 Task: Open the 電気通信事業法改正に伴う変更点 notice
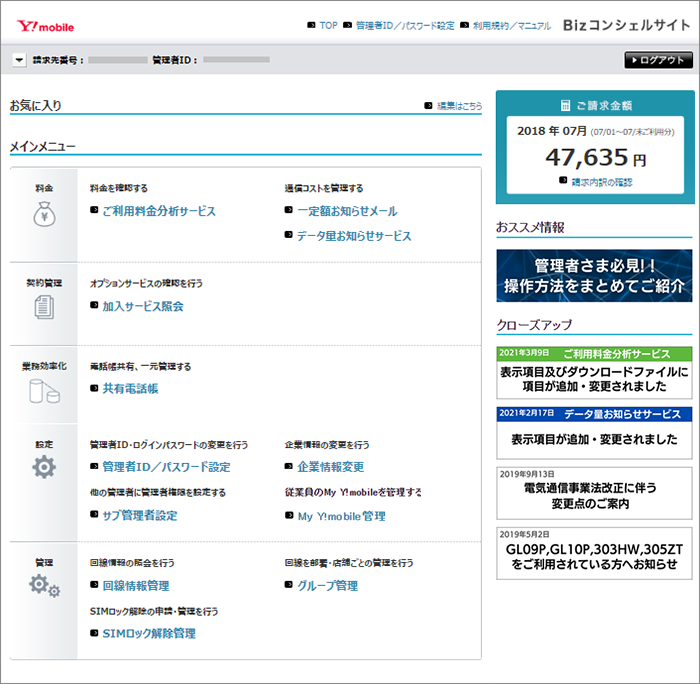594,493
